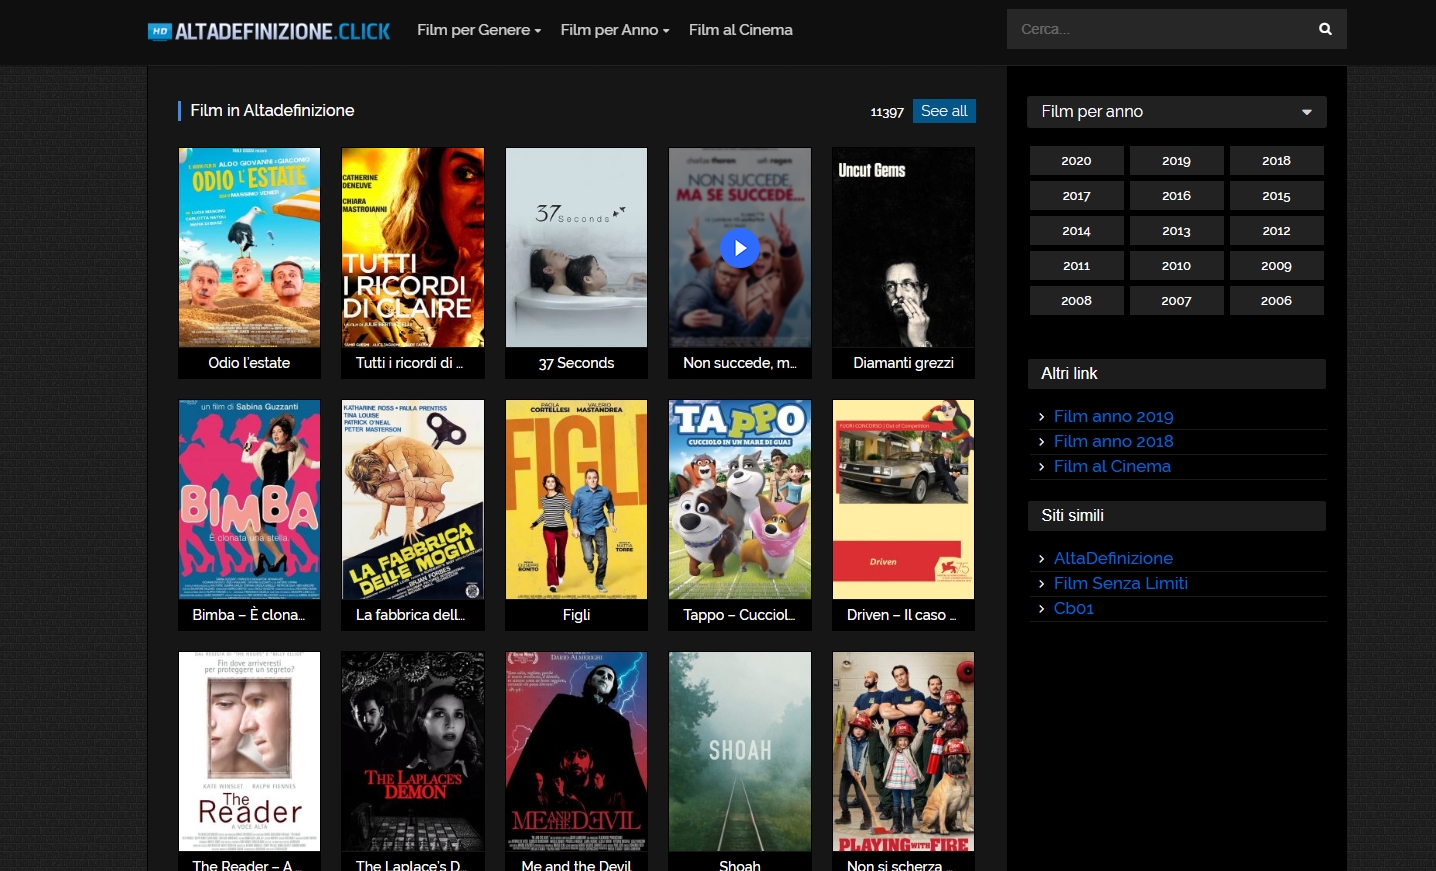Select year 2019 button

click(1177, 161)
